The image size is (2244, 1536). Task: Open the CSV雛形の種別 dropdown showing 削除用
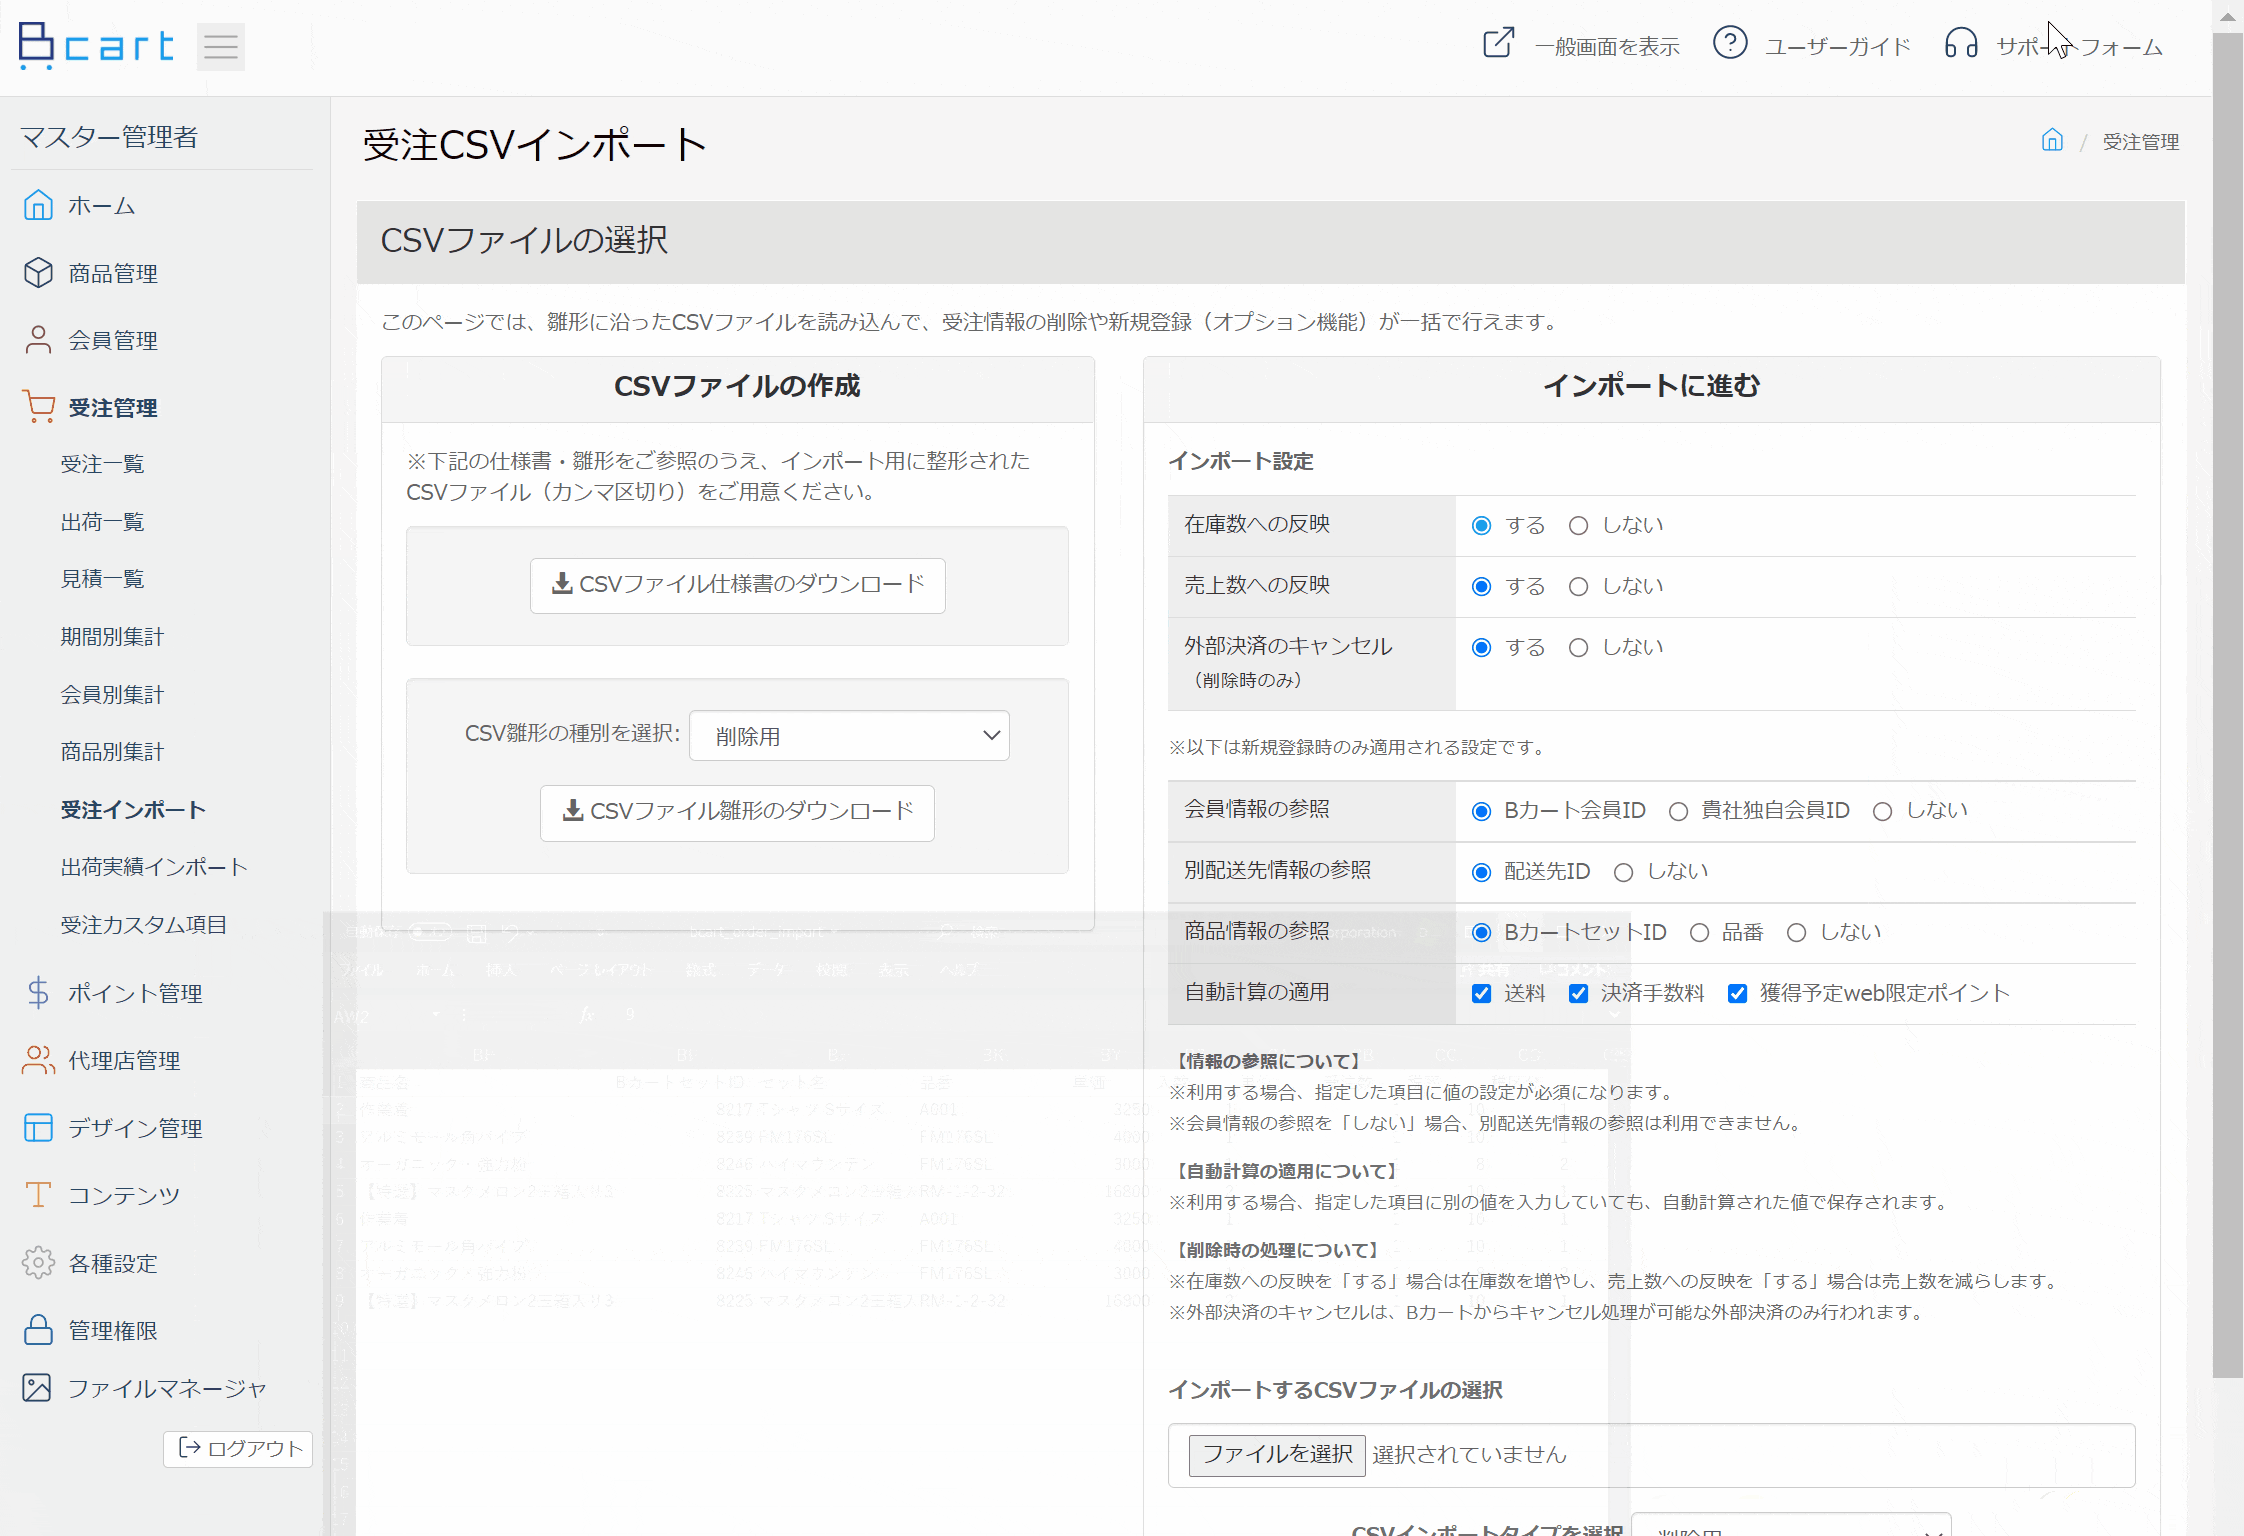849,736
